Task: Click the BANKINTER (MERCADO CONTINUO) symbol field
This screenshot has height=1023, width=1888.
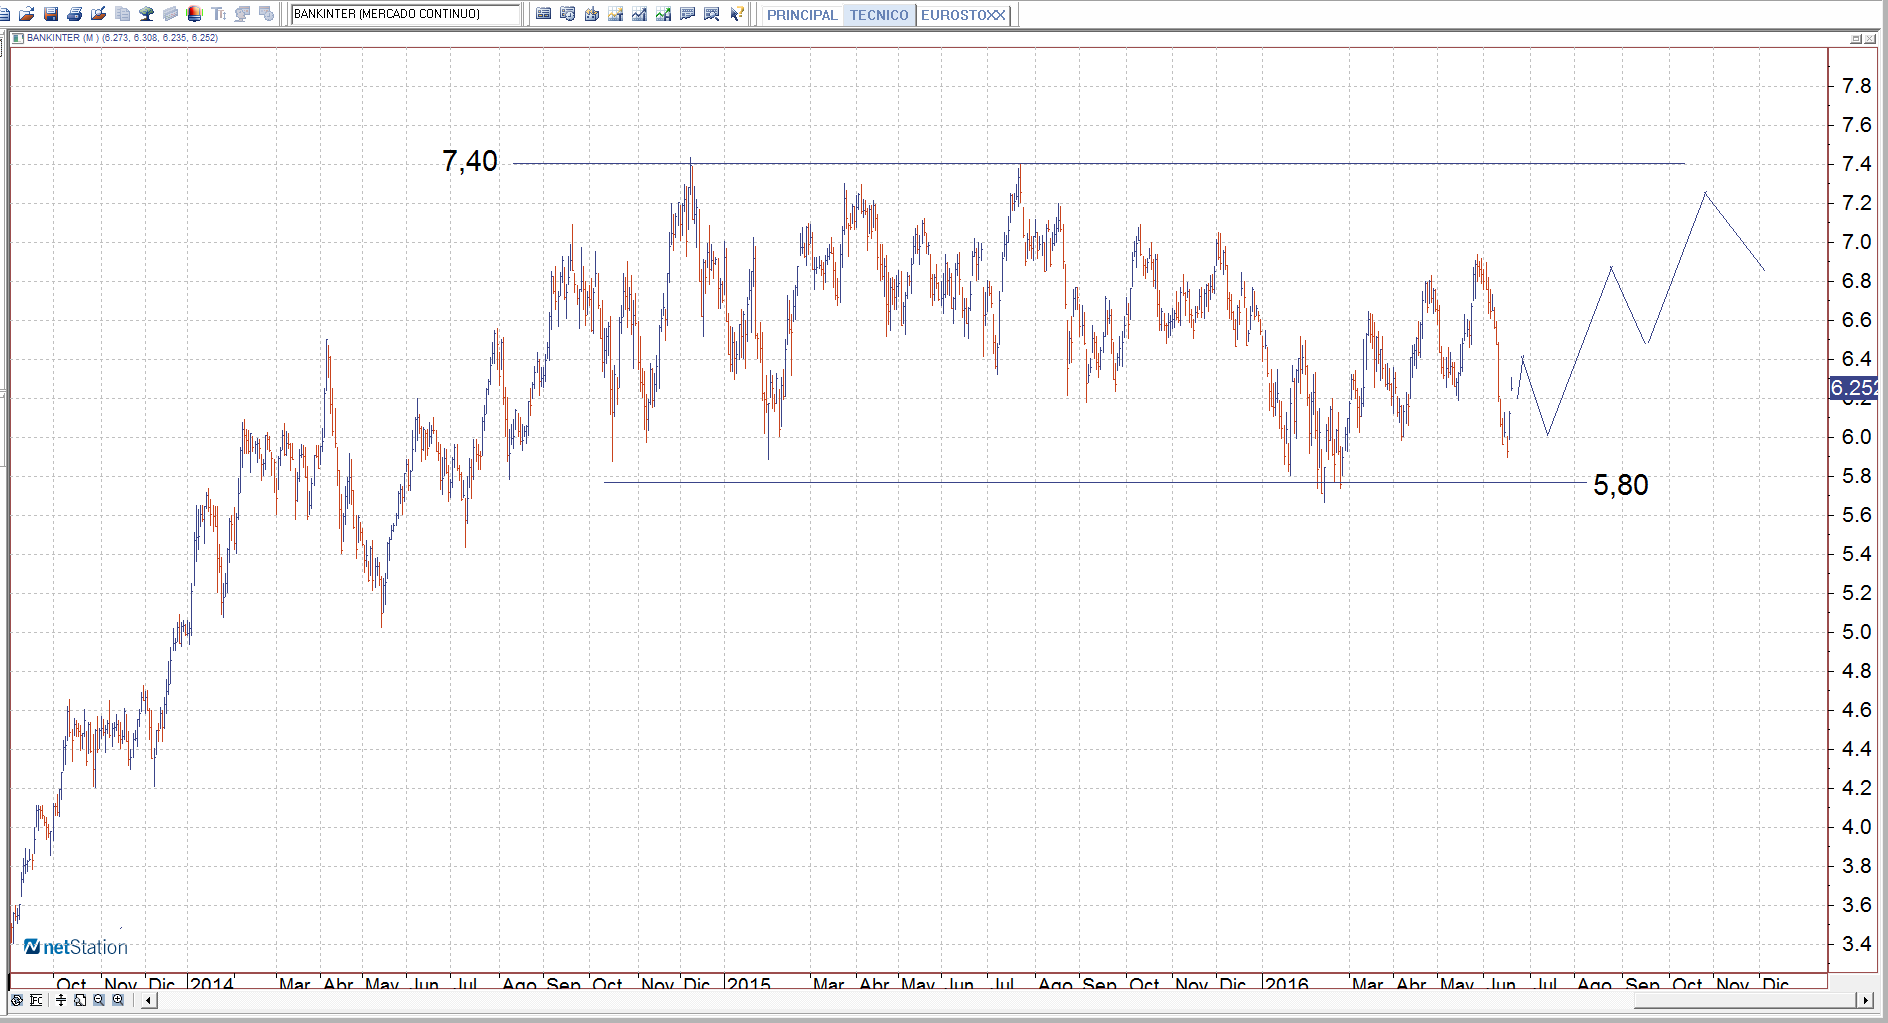Action: 405,14
